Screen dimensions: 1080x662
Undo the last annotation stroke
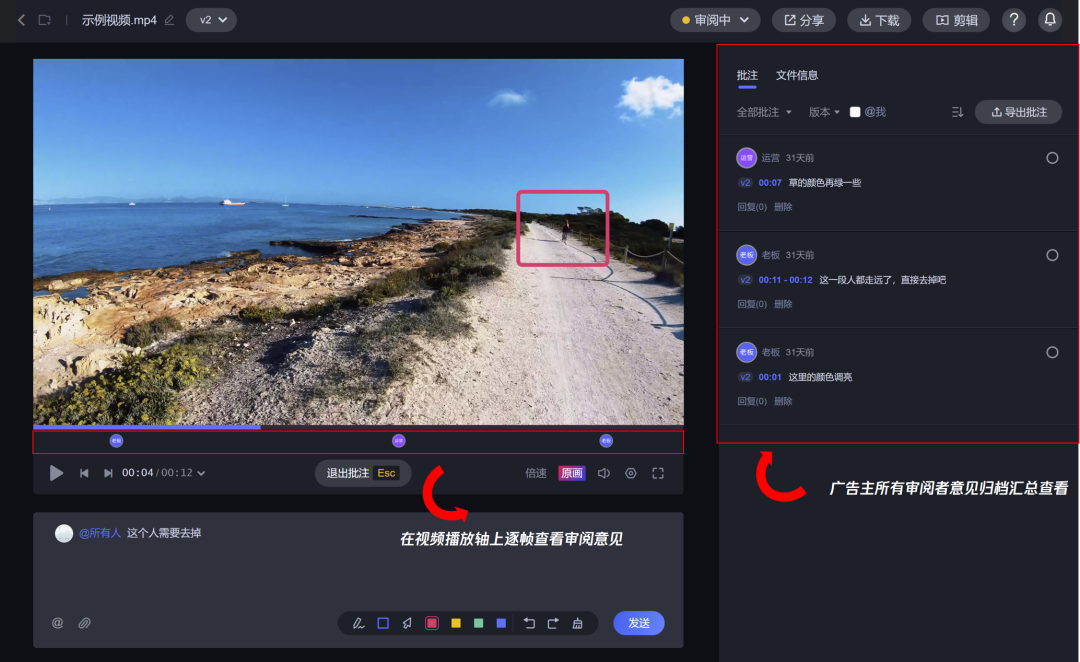529,623
